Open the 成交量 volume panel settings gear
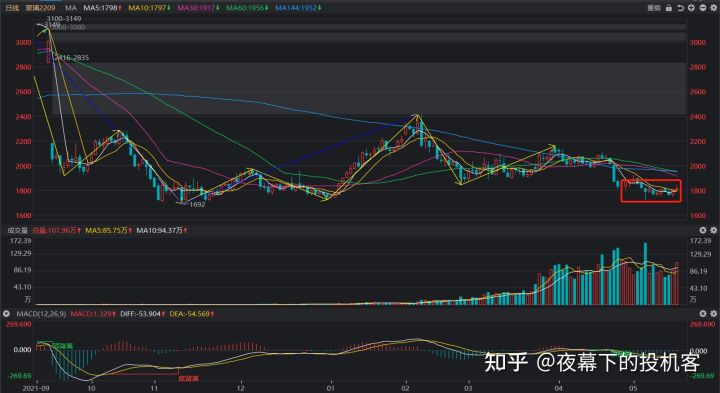 714,230
